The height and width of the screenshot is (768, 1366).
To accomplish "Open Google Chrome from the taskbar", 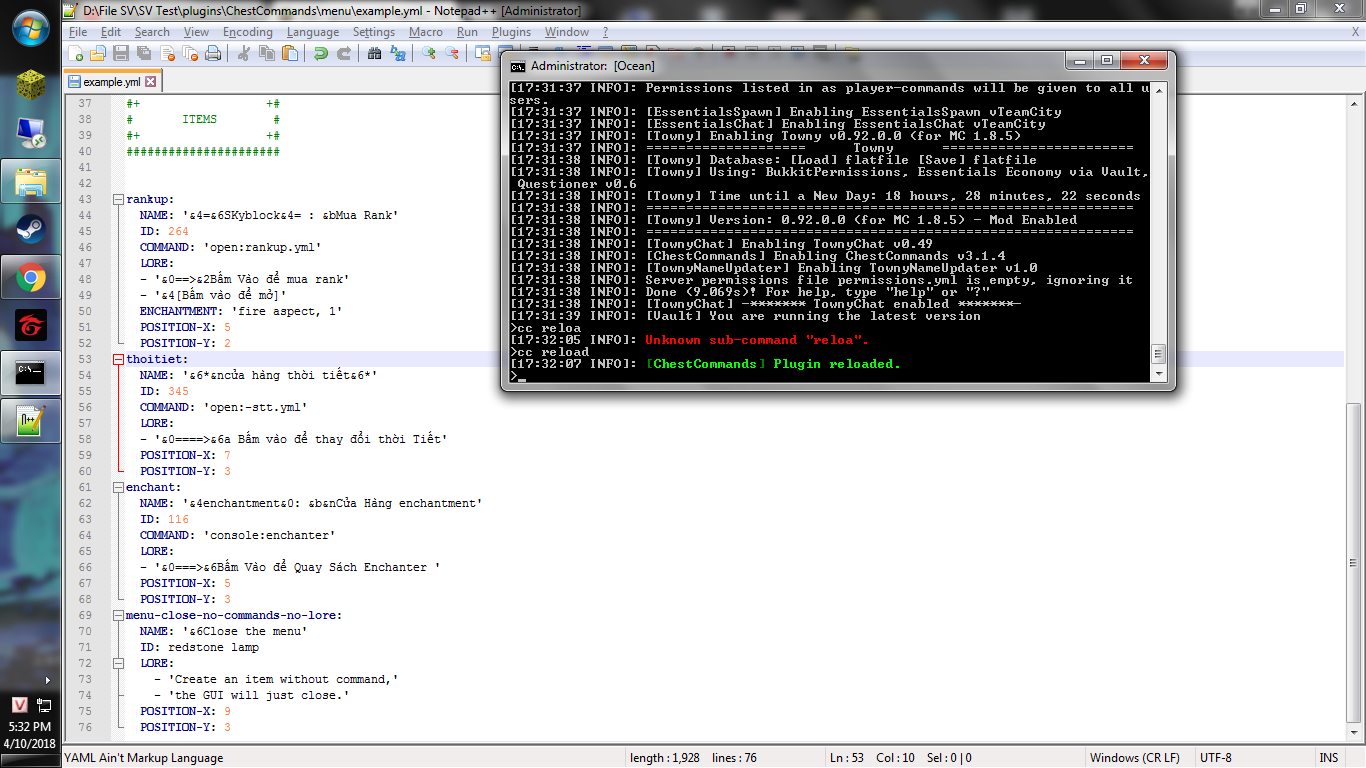I will [30, 278].
